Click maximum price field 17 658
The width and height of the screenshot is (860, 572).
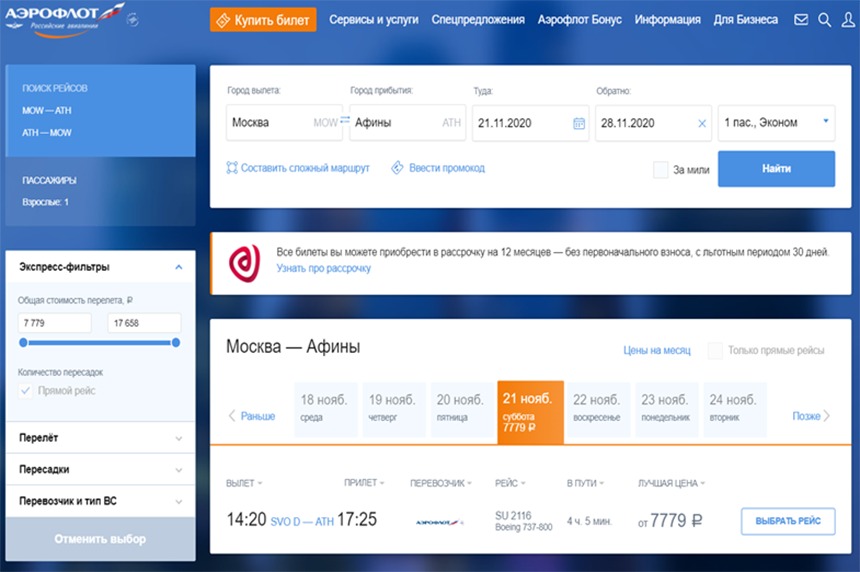[144, 323]
